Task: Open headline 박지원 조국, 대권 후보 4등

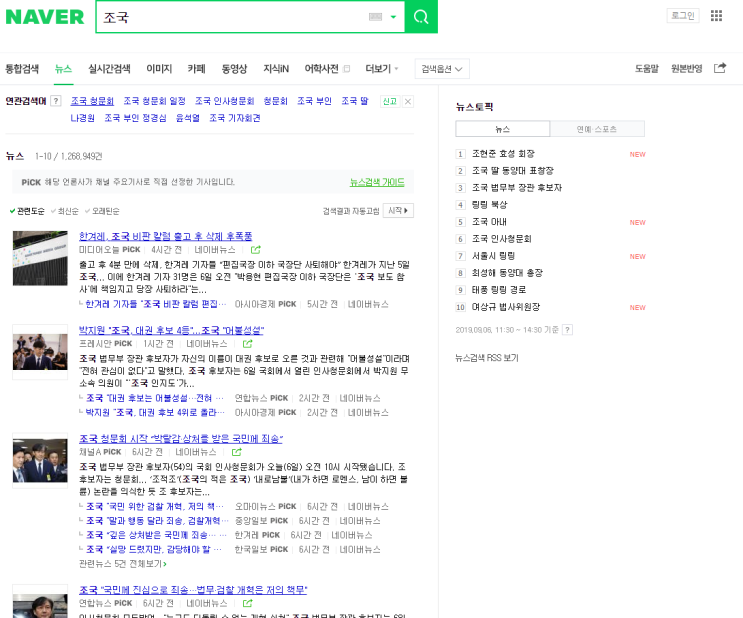Action: 171,330
